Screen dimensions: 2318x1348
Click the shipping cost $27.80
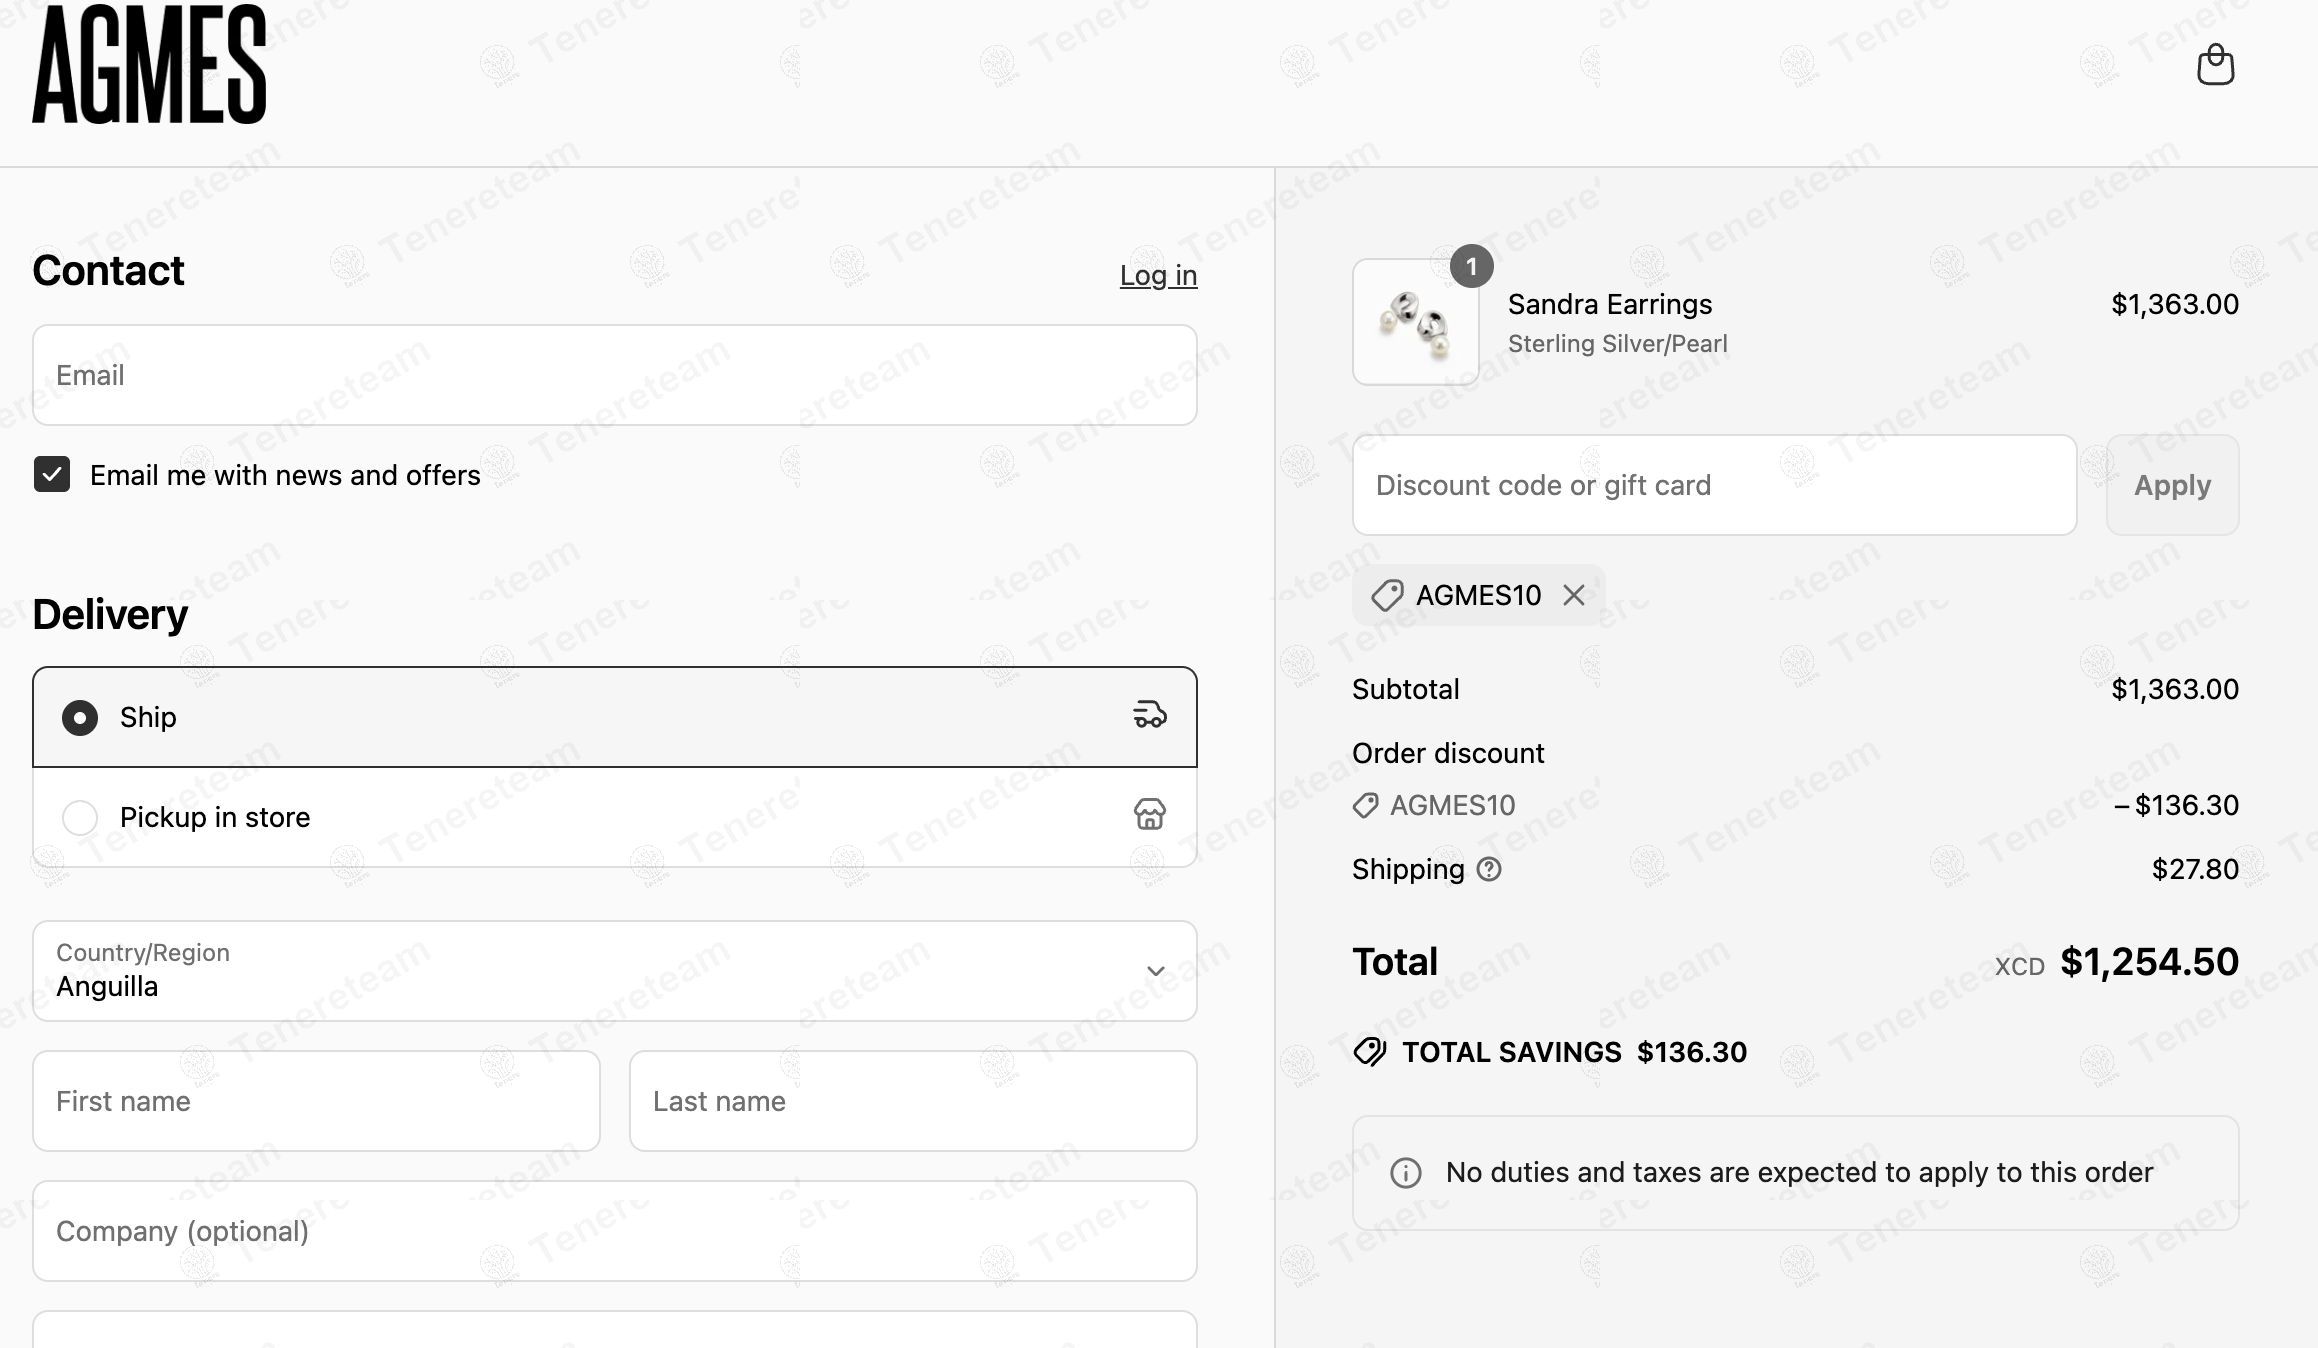[2195, 869]
